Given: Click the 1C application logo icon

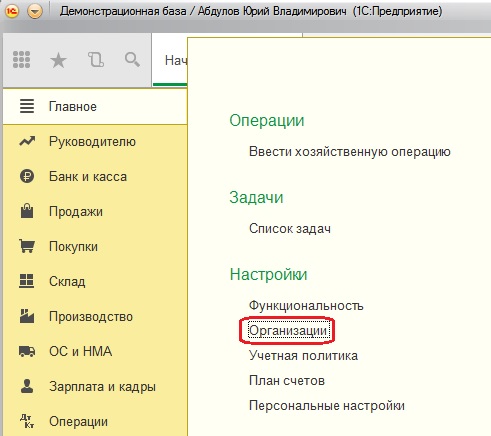Looking at the screenshot, I should coord(12,11).
